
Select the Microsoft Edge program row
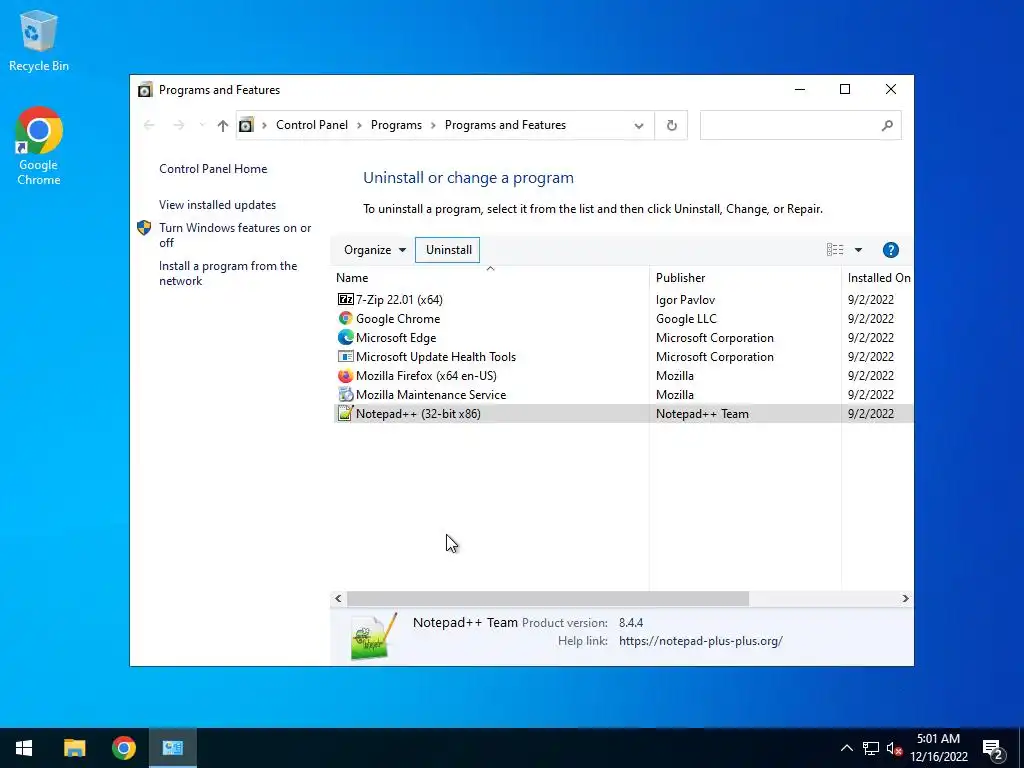click(624, 338)
